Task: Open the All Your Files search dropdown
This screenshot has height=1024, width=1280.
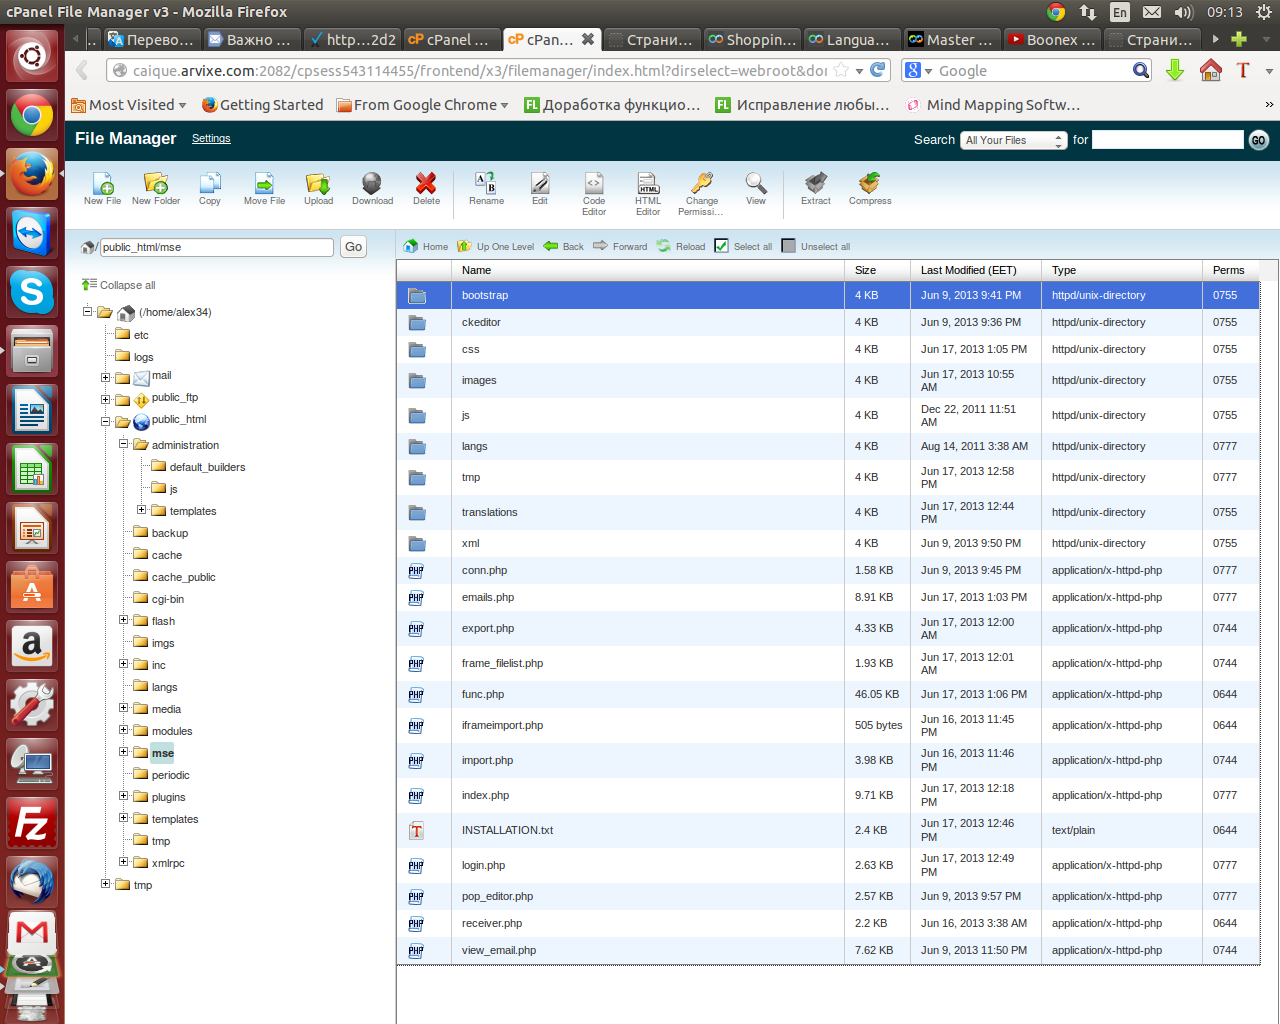Action: pos(1014,140)
